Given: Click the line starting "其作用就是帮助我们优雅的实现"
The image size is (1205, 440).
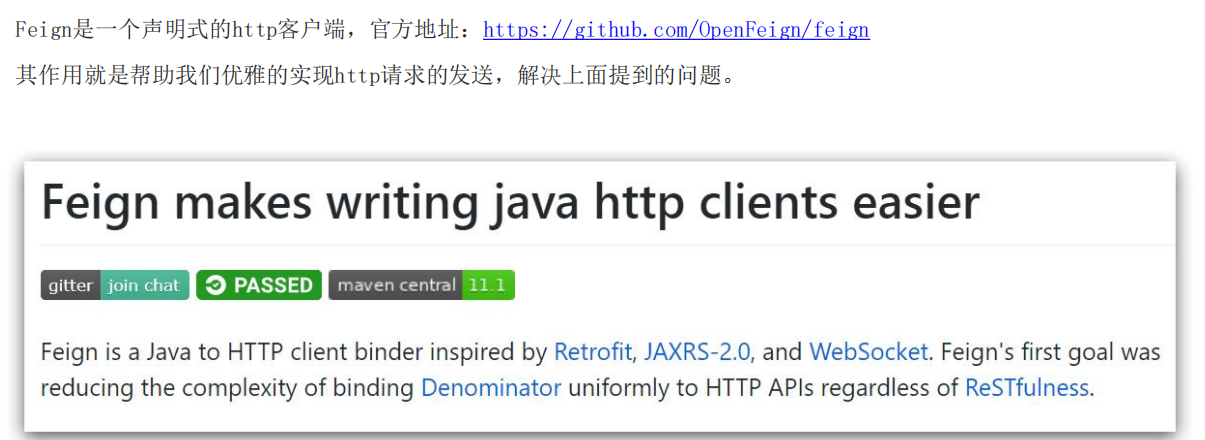Looking at the screenshot, I should click(x=375, y=75).
